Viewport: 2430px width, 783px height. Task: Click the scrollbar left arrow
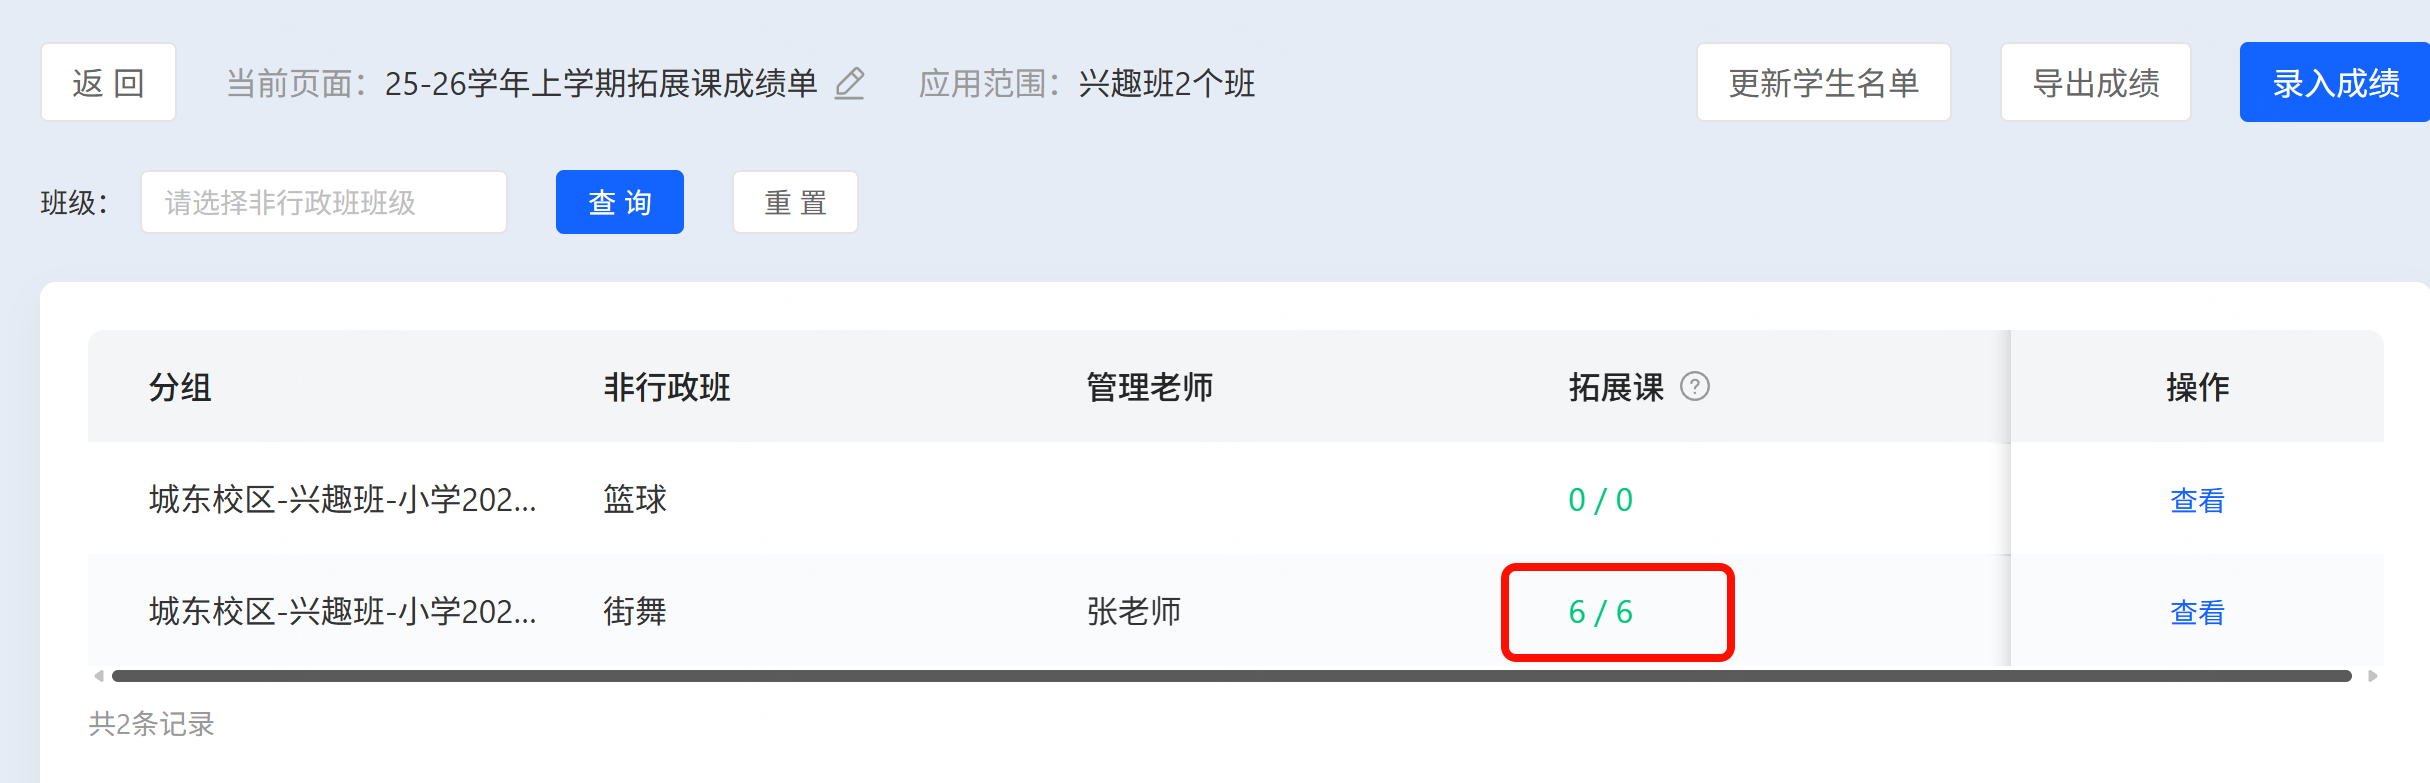(98, 676)
